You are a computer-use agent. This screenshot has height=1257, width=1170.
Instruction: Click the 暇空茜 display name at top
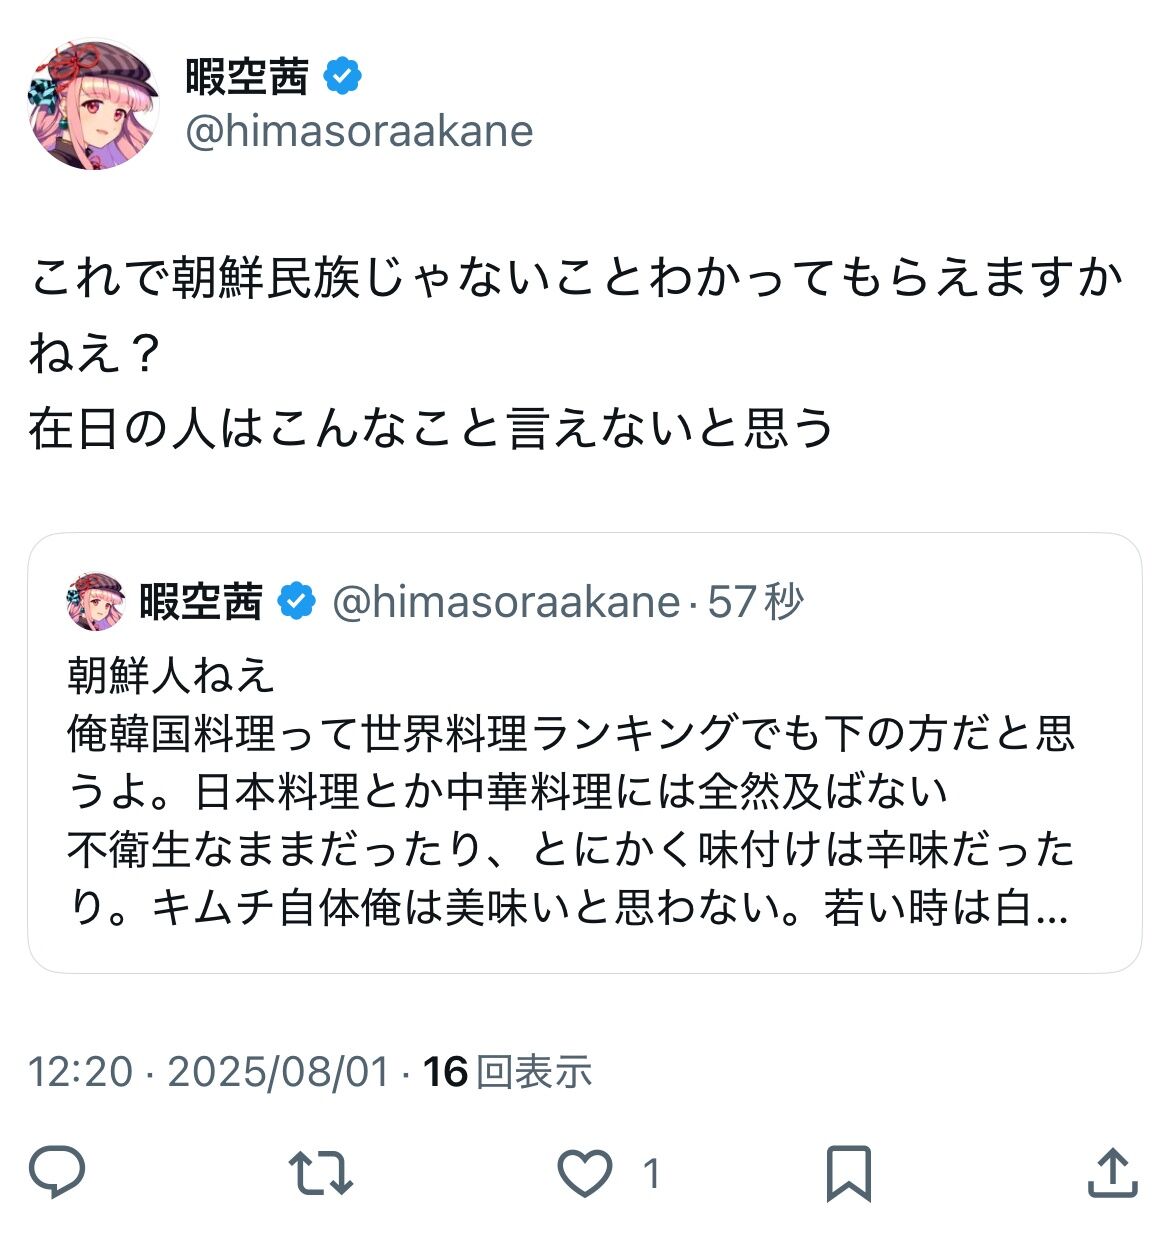(x=247, y=76)
